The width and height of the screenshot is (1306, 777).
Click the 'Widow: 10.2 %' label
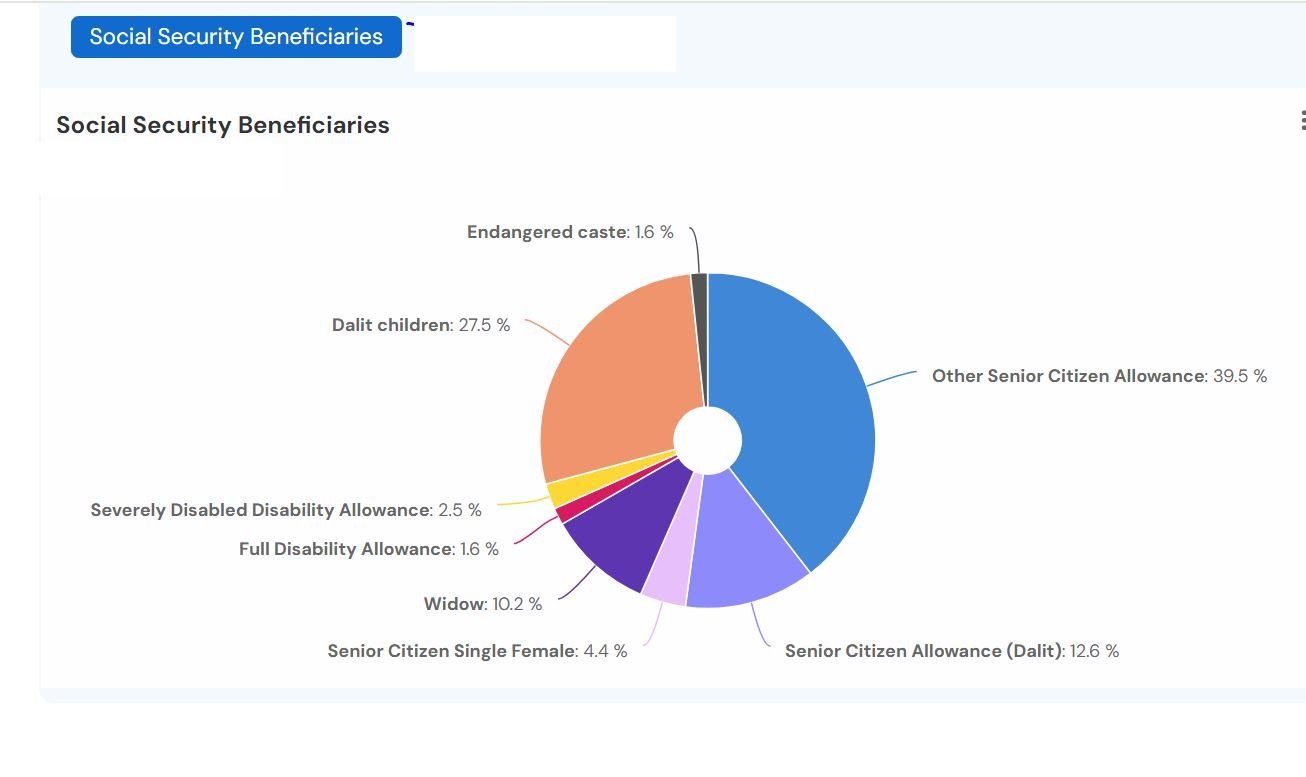pos(483,604)
